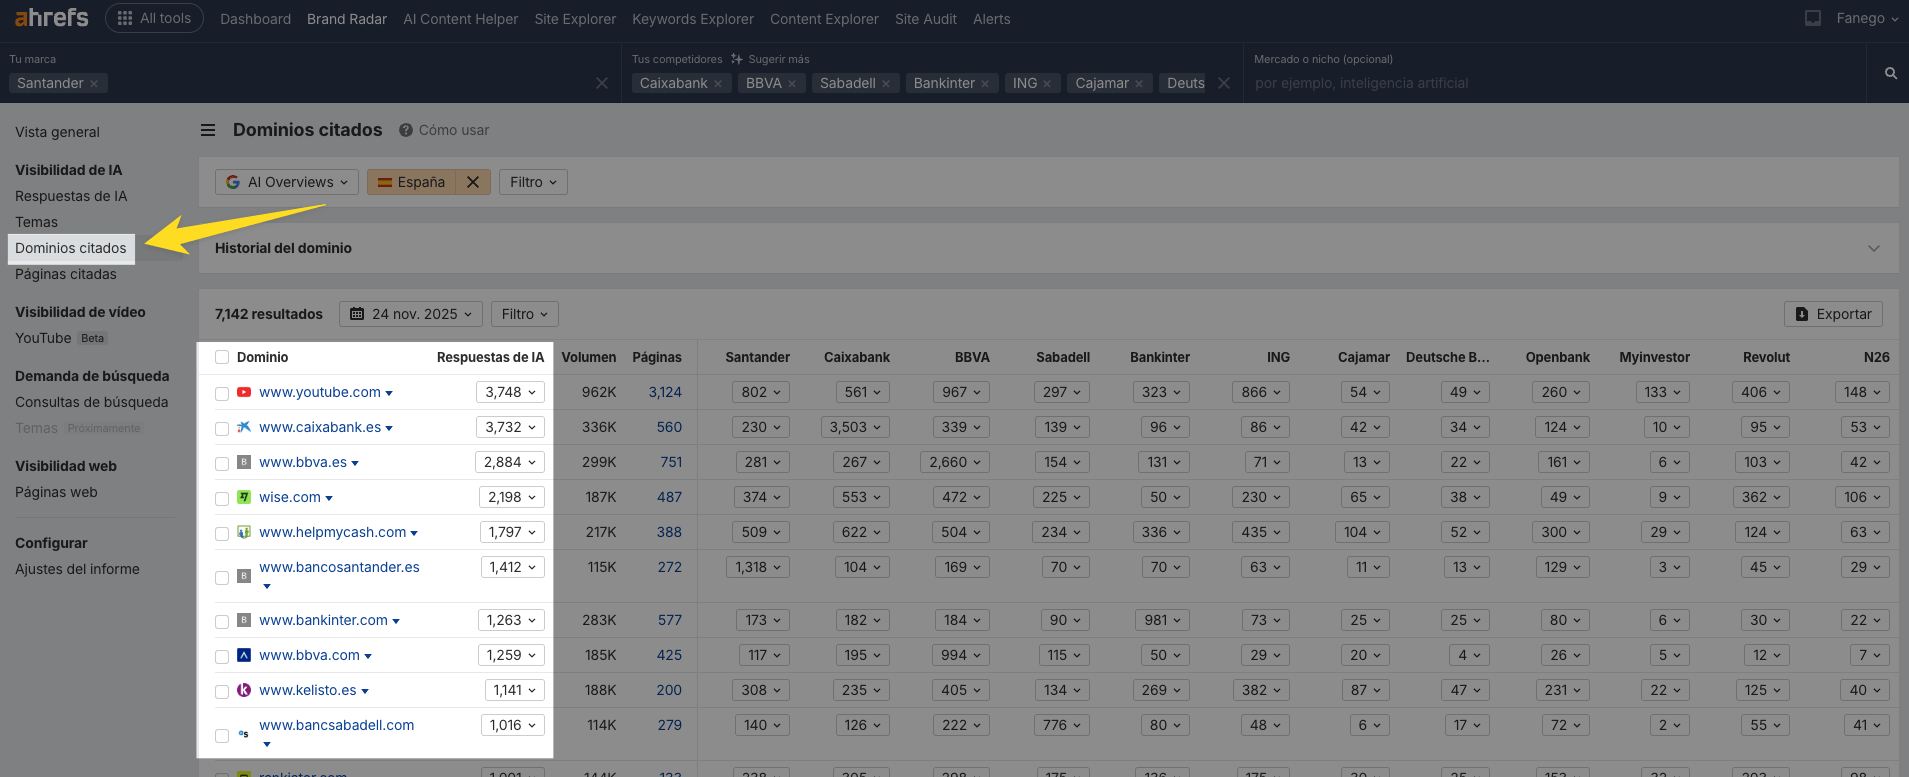This screenshot has height=777, width=1909.
Task: Clear all competitors with the X icon
Action: point(1224,83)
